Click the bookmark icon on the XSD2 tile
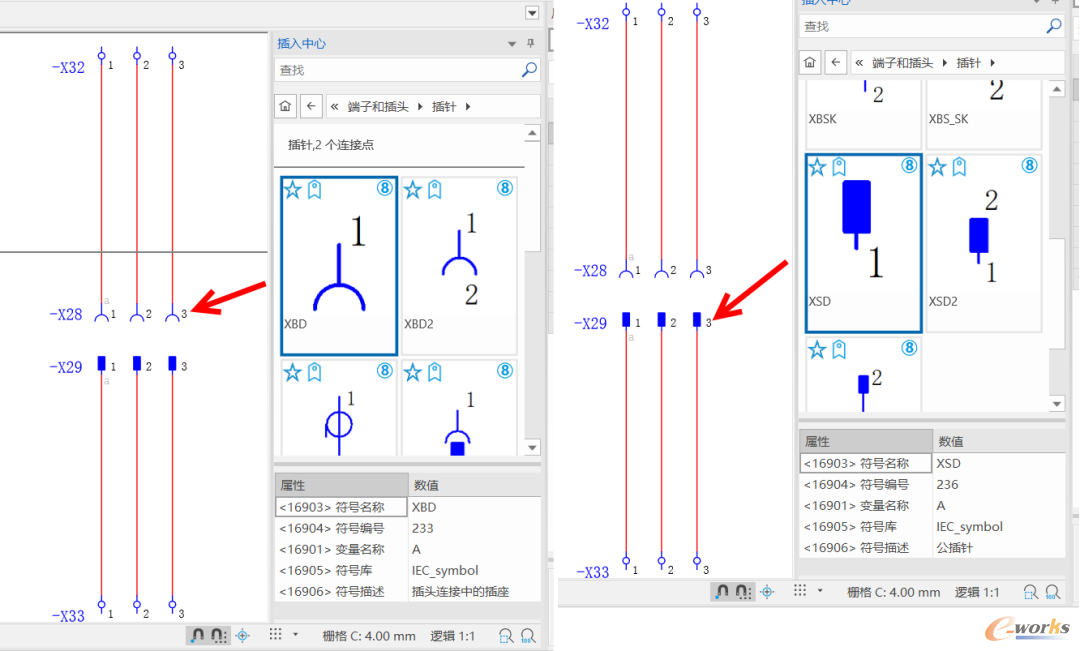The width and height of the screenshot is (1080, 651). [x=959, y=167]
